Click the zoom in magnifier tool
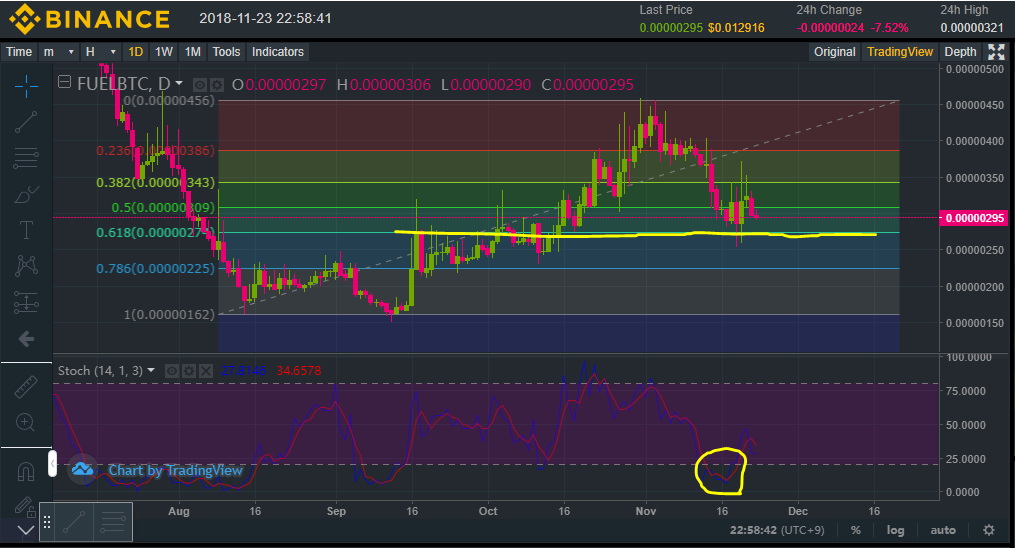 (26, 423)
